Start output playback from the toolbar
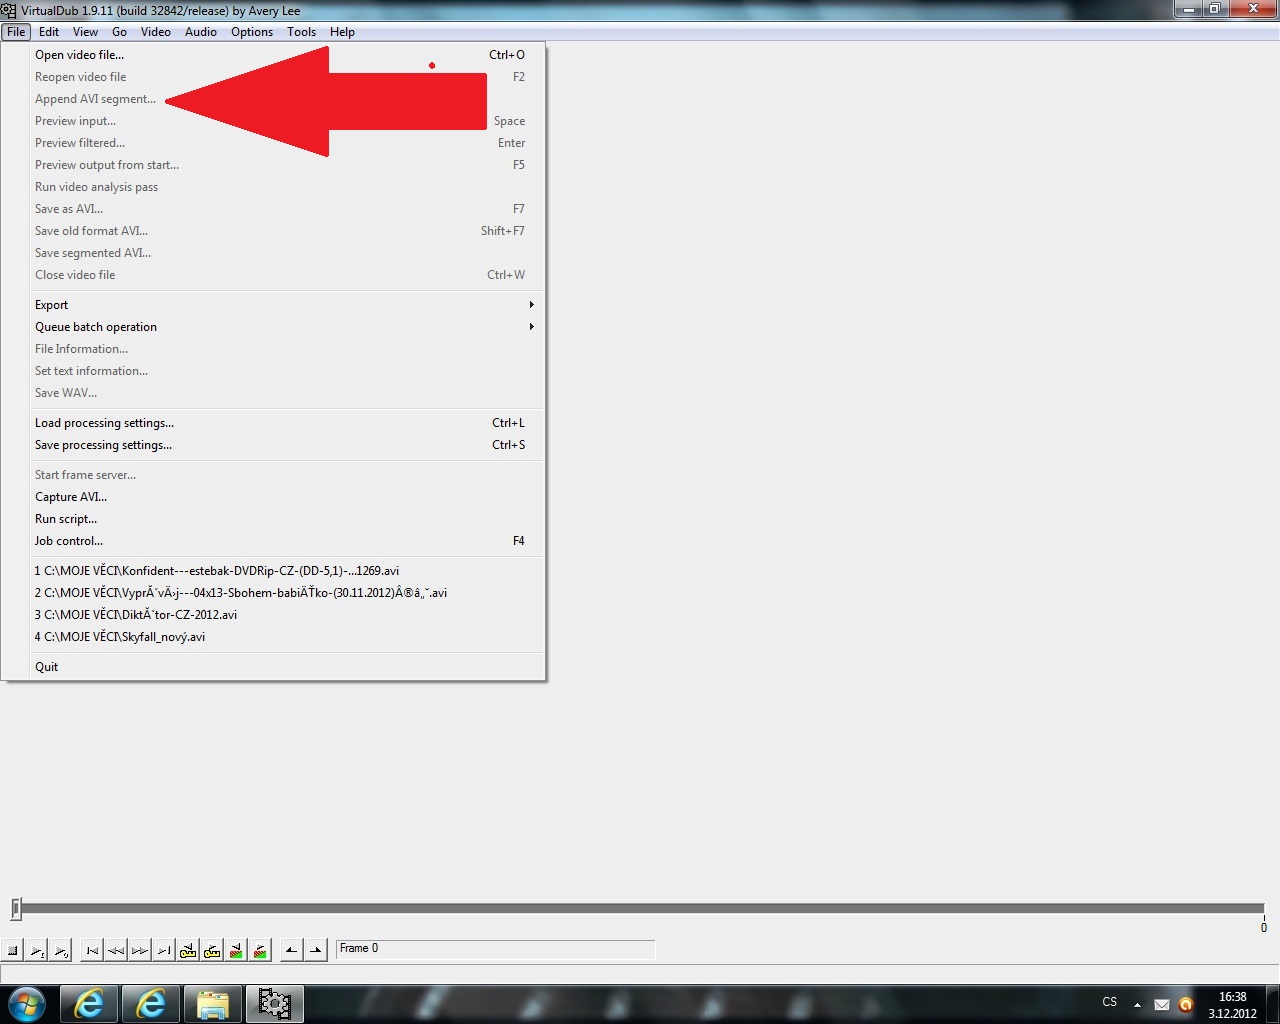This screenshot has width=1280, height=1024. click(x=61, y=950)
